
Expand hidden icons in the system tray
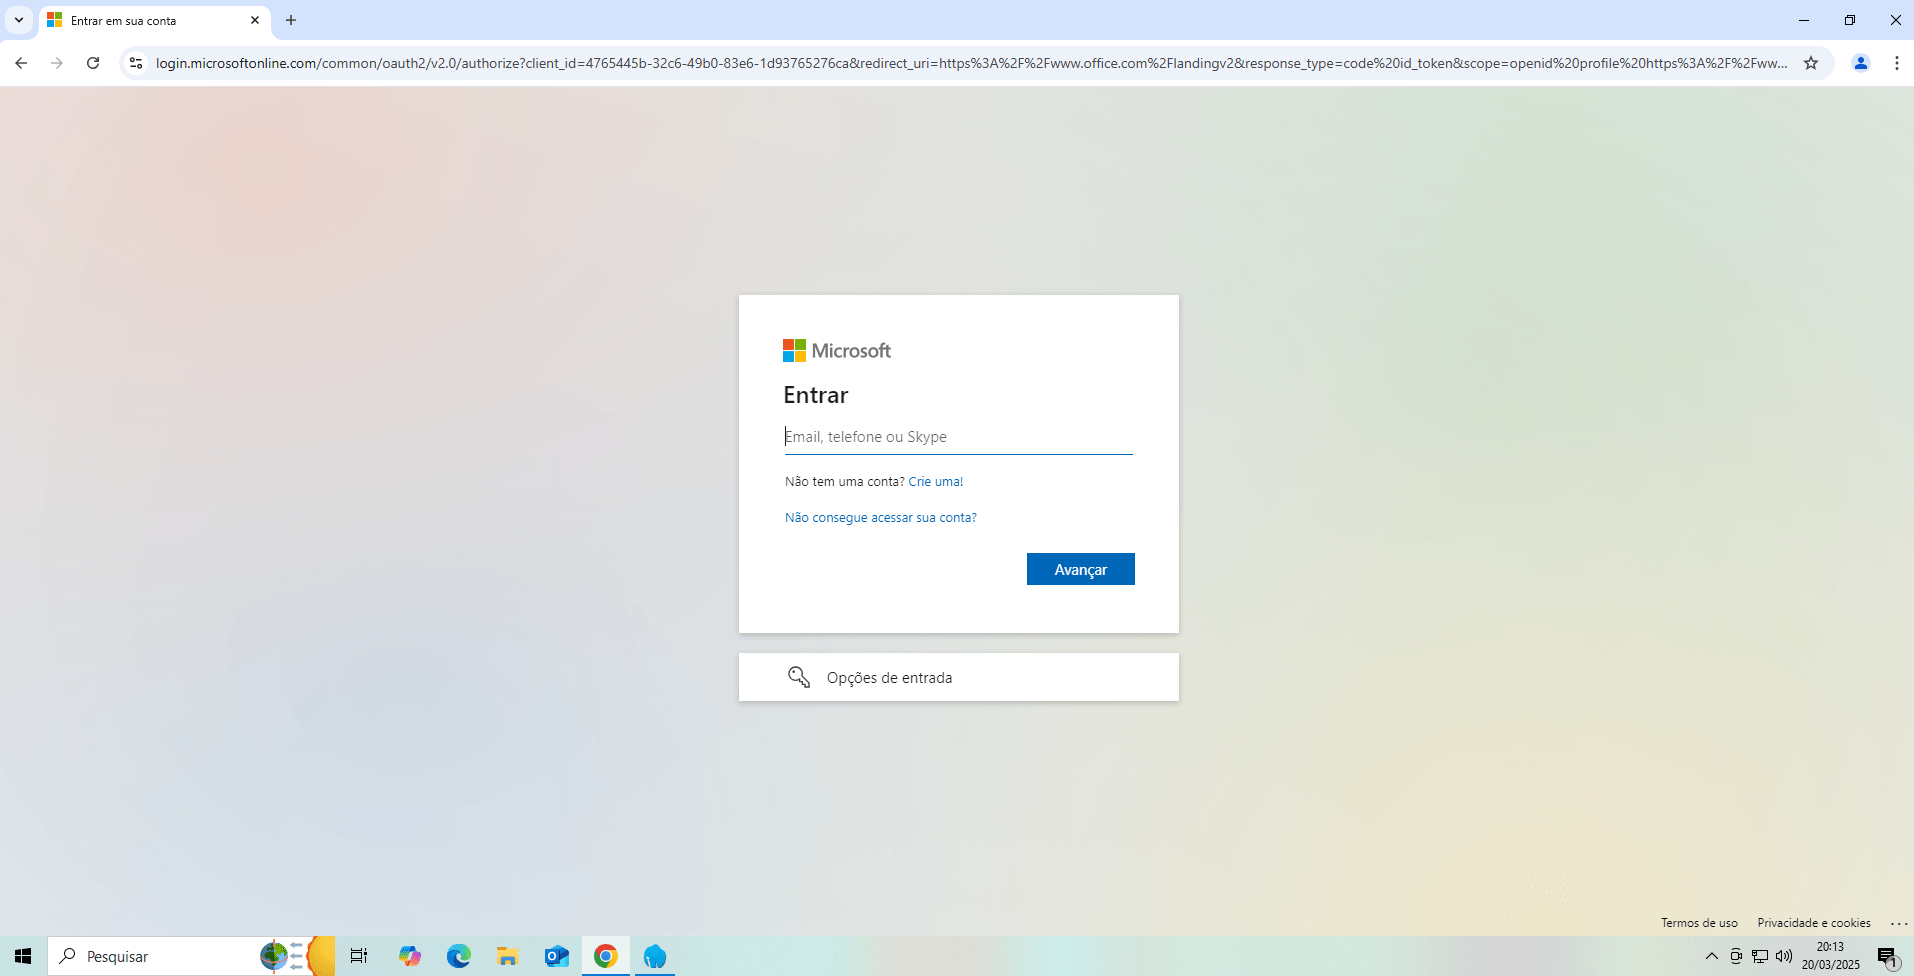pos(1710,956)
